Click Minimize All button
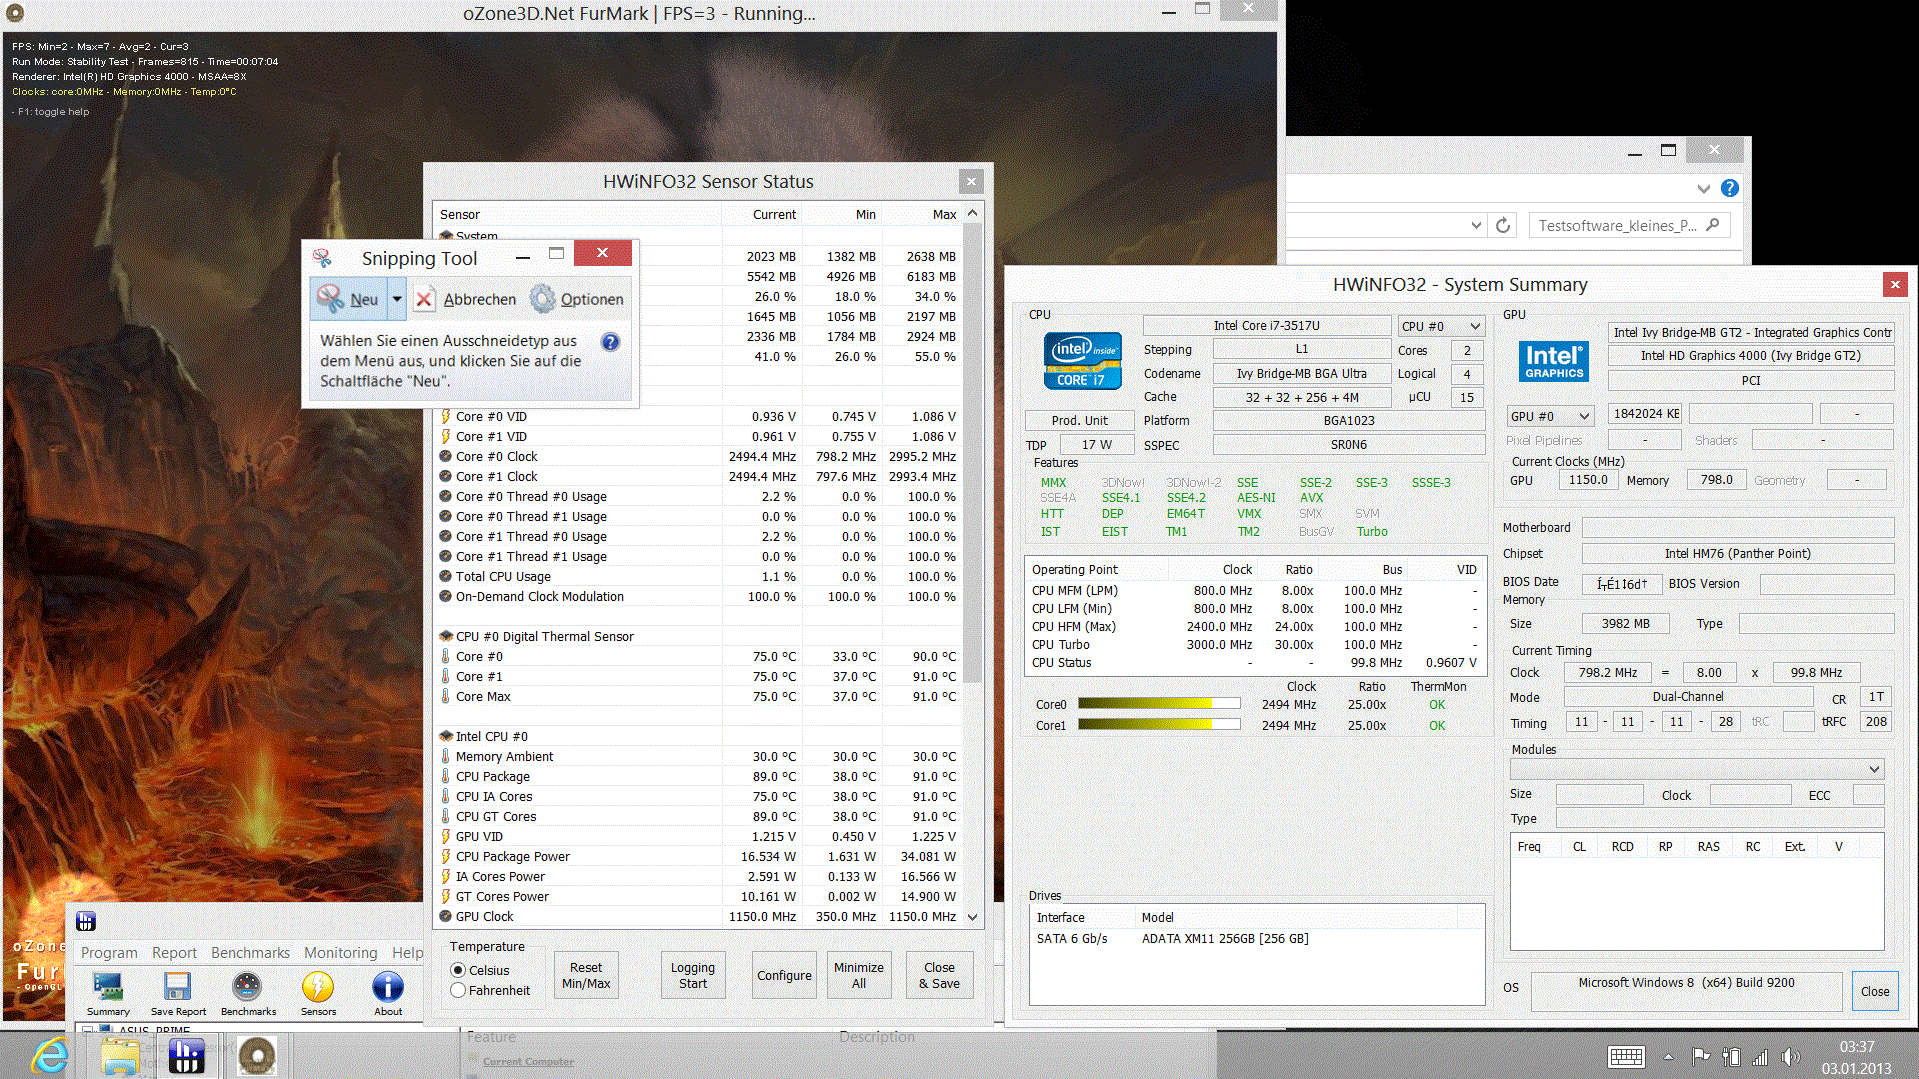 (859, 975)
